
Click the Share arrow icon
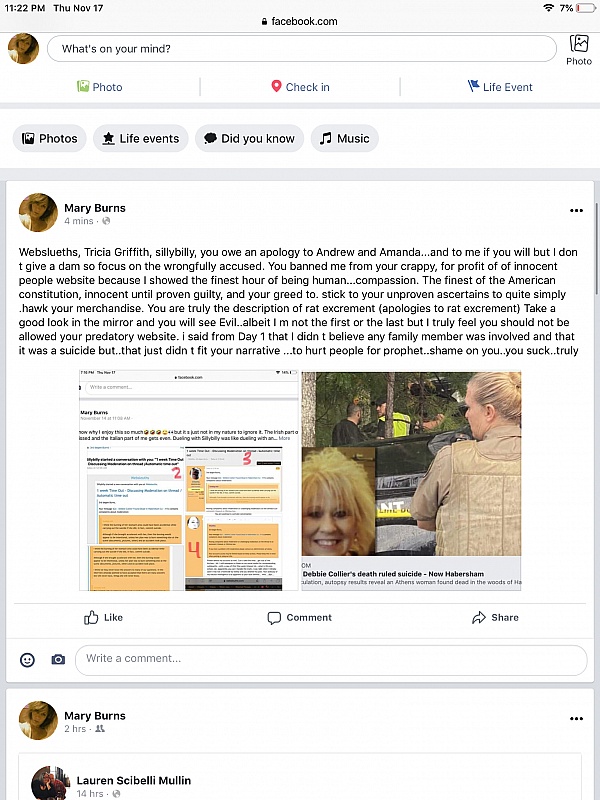479,617
